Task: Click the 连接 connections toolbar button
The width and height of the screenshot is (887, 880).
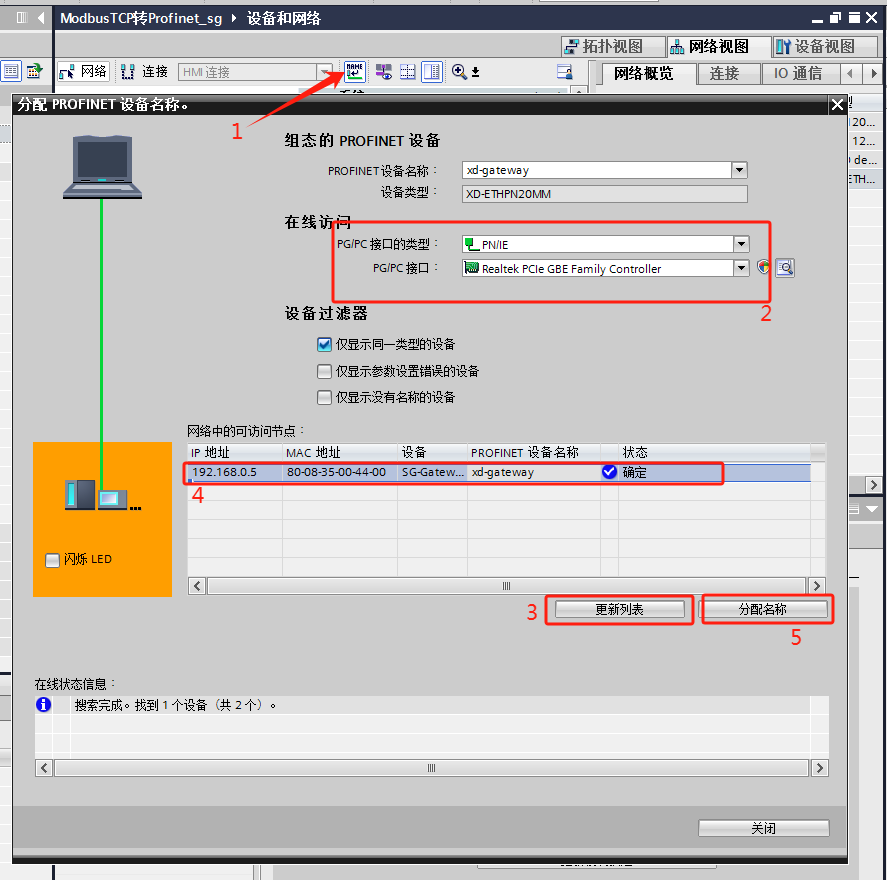Action: (x=144, y=71)
